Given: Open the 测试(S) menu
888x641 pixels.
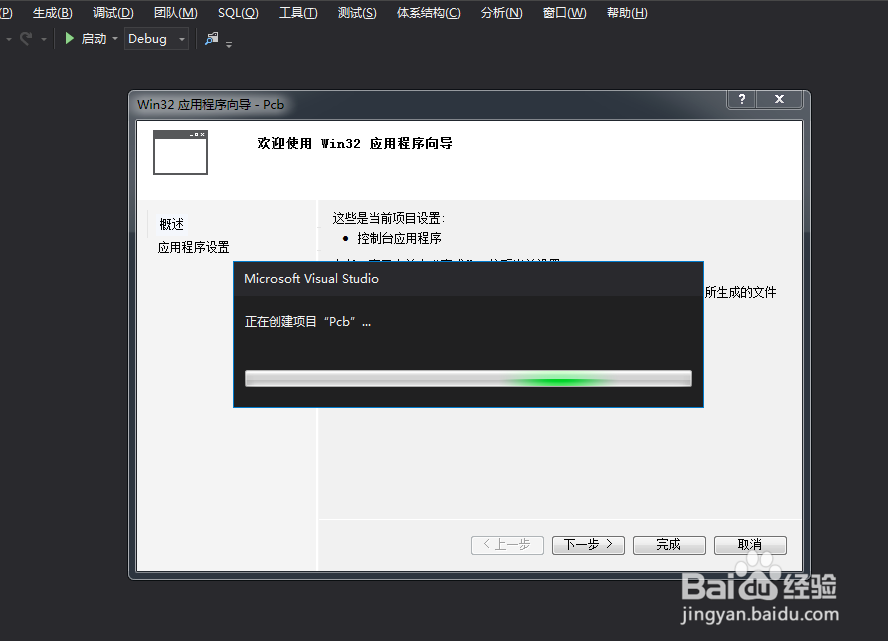Looking at the screenshot, I should tap(357, 13).
